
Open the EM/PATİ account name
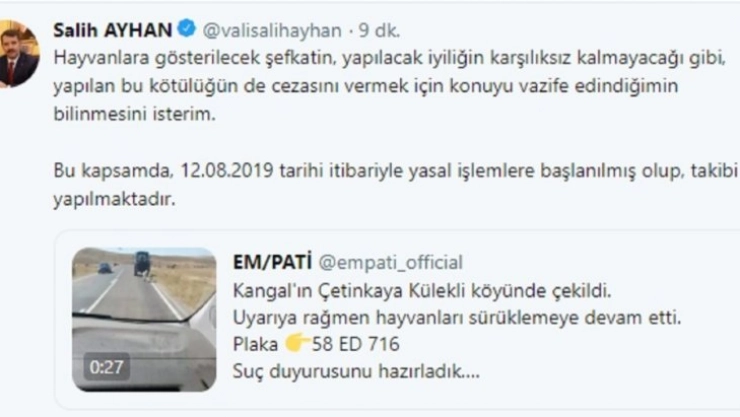pyautogui.click(x=272, y=261)
